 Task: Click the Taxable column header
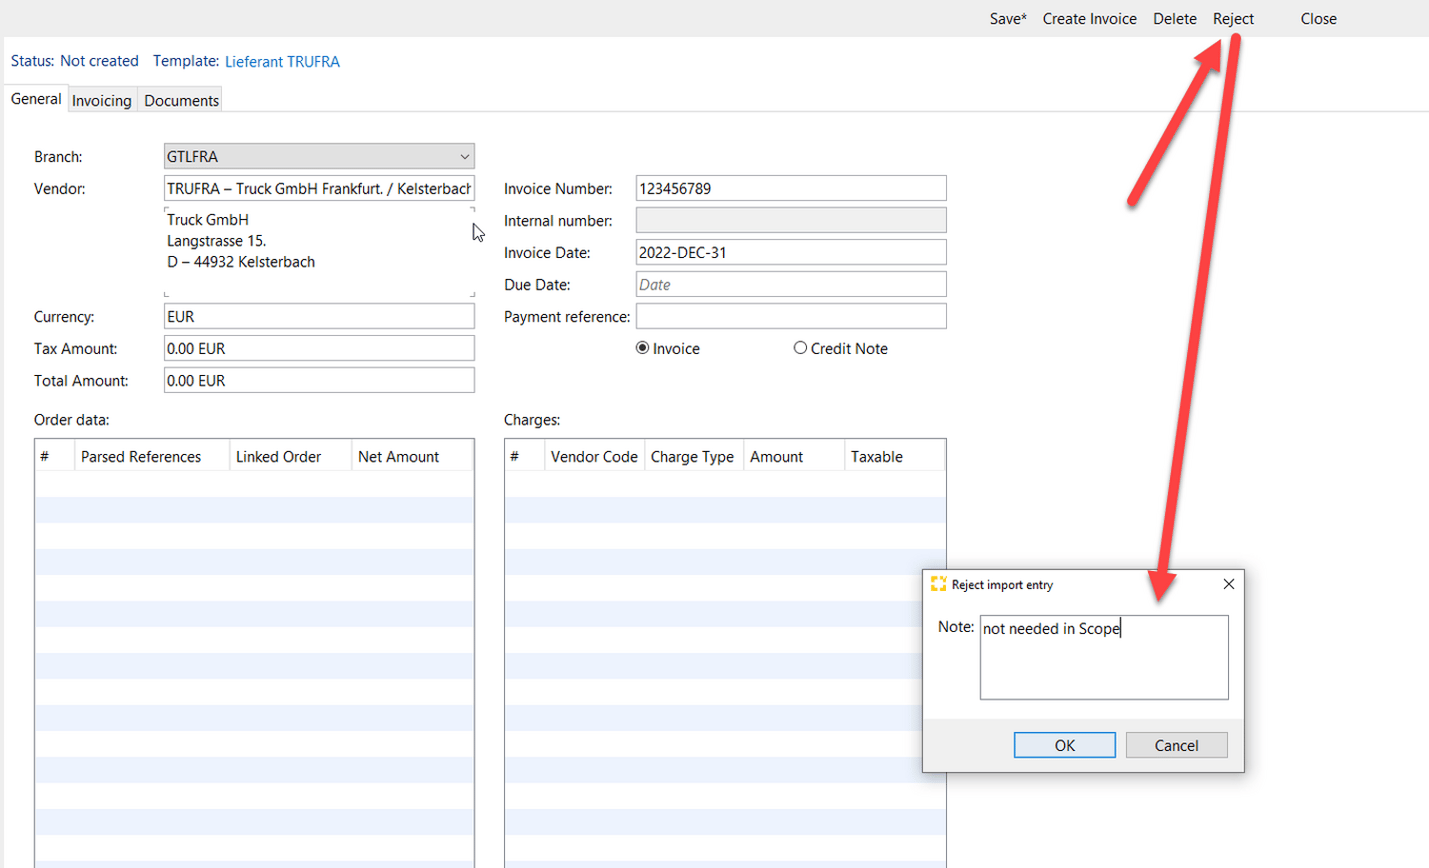click(894, 457)
